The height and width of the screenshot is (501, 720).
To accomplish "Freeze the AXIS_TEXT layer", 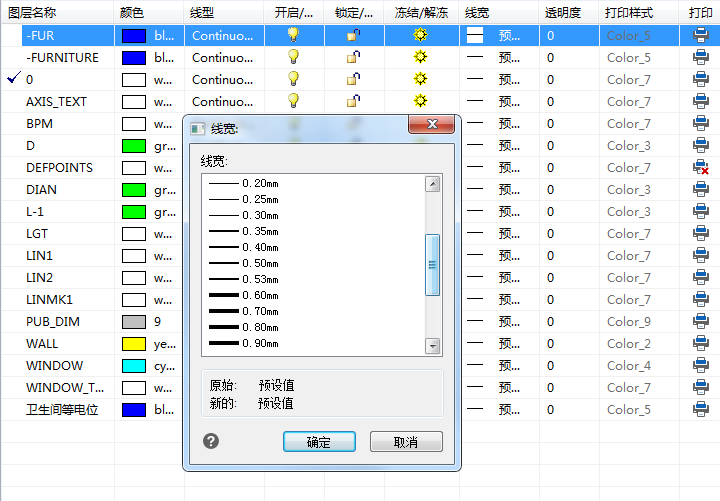I will pyautogui.click(x=420, y=101).
